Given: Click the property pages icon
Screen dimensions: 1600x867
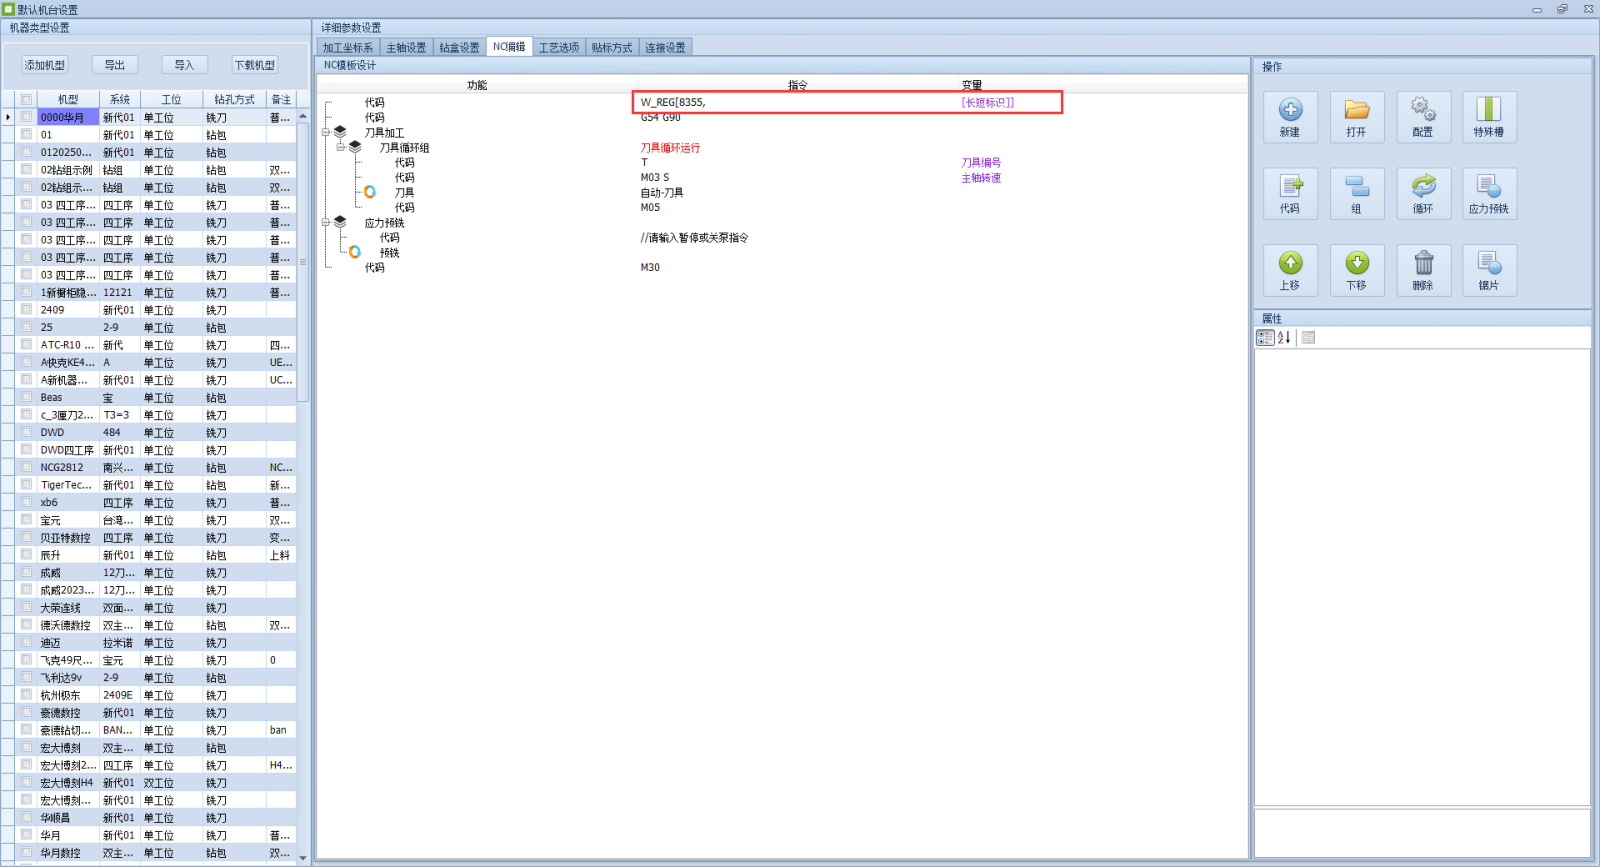Looking at the screenshot, I should (1308, 338).
